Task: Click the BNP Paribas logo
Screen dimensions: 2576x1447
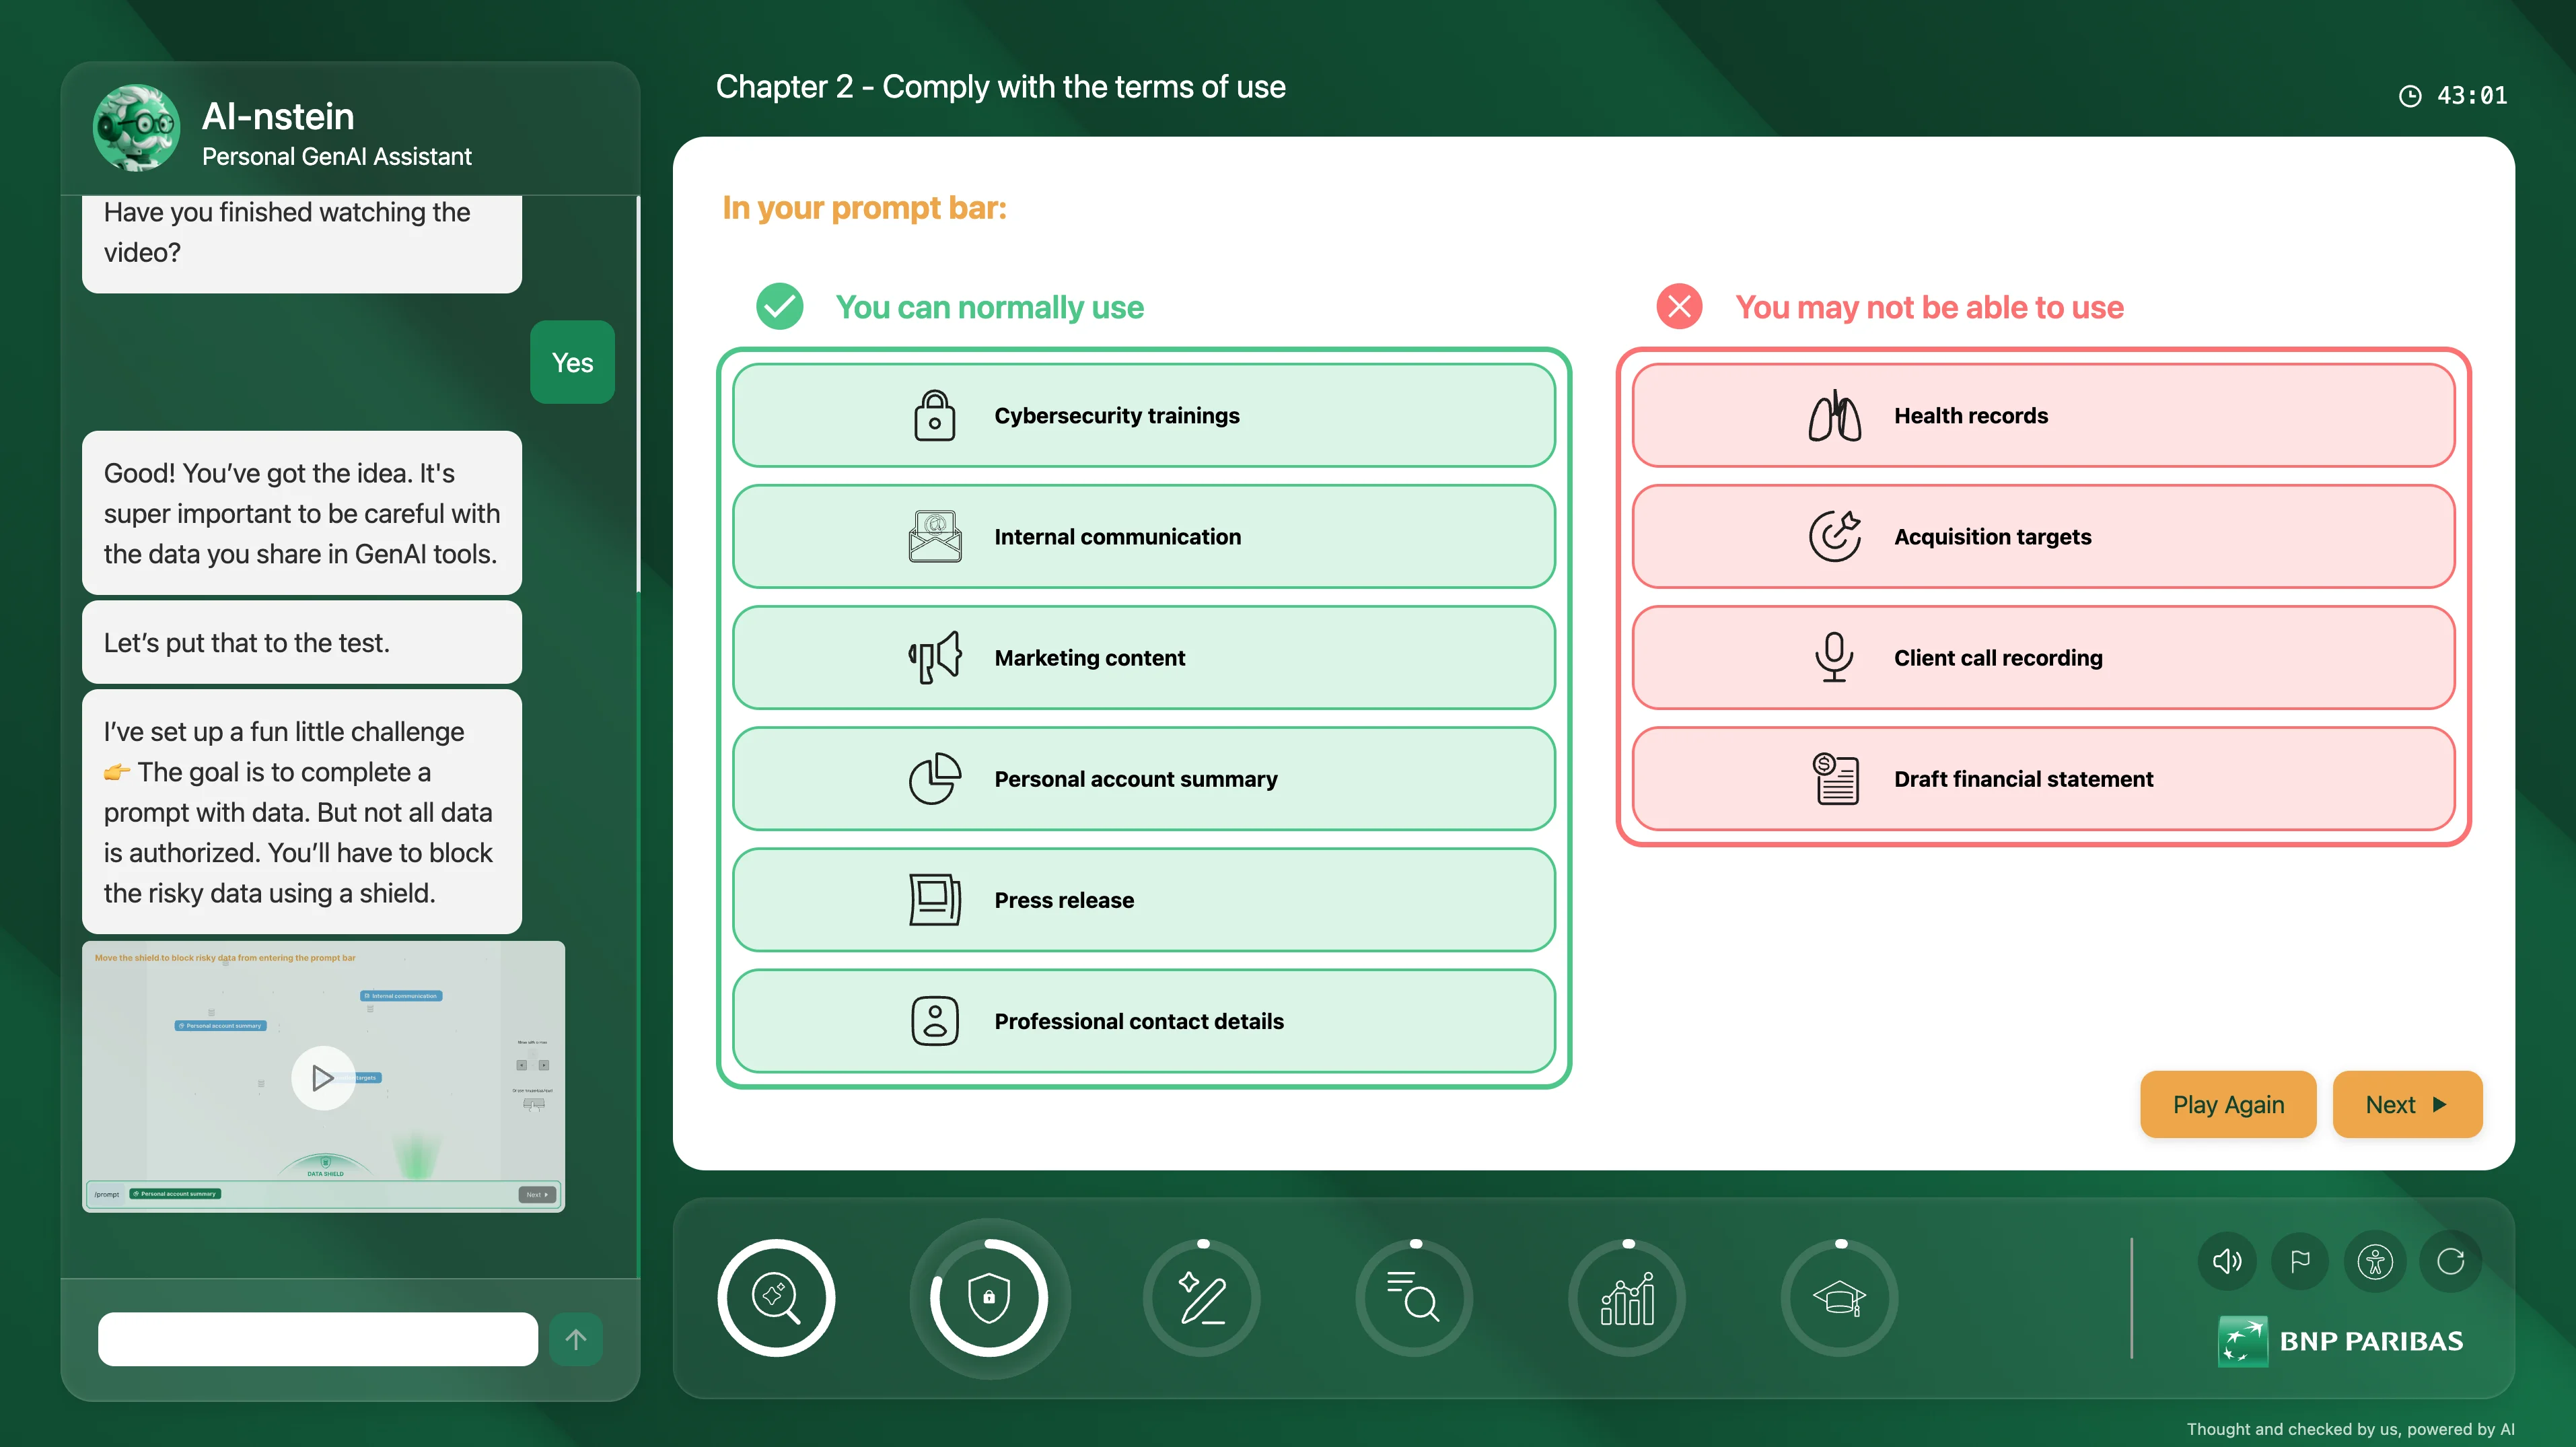Action: 2340,1341
